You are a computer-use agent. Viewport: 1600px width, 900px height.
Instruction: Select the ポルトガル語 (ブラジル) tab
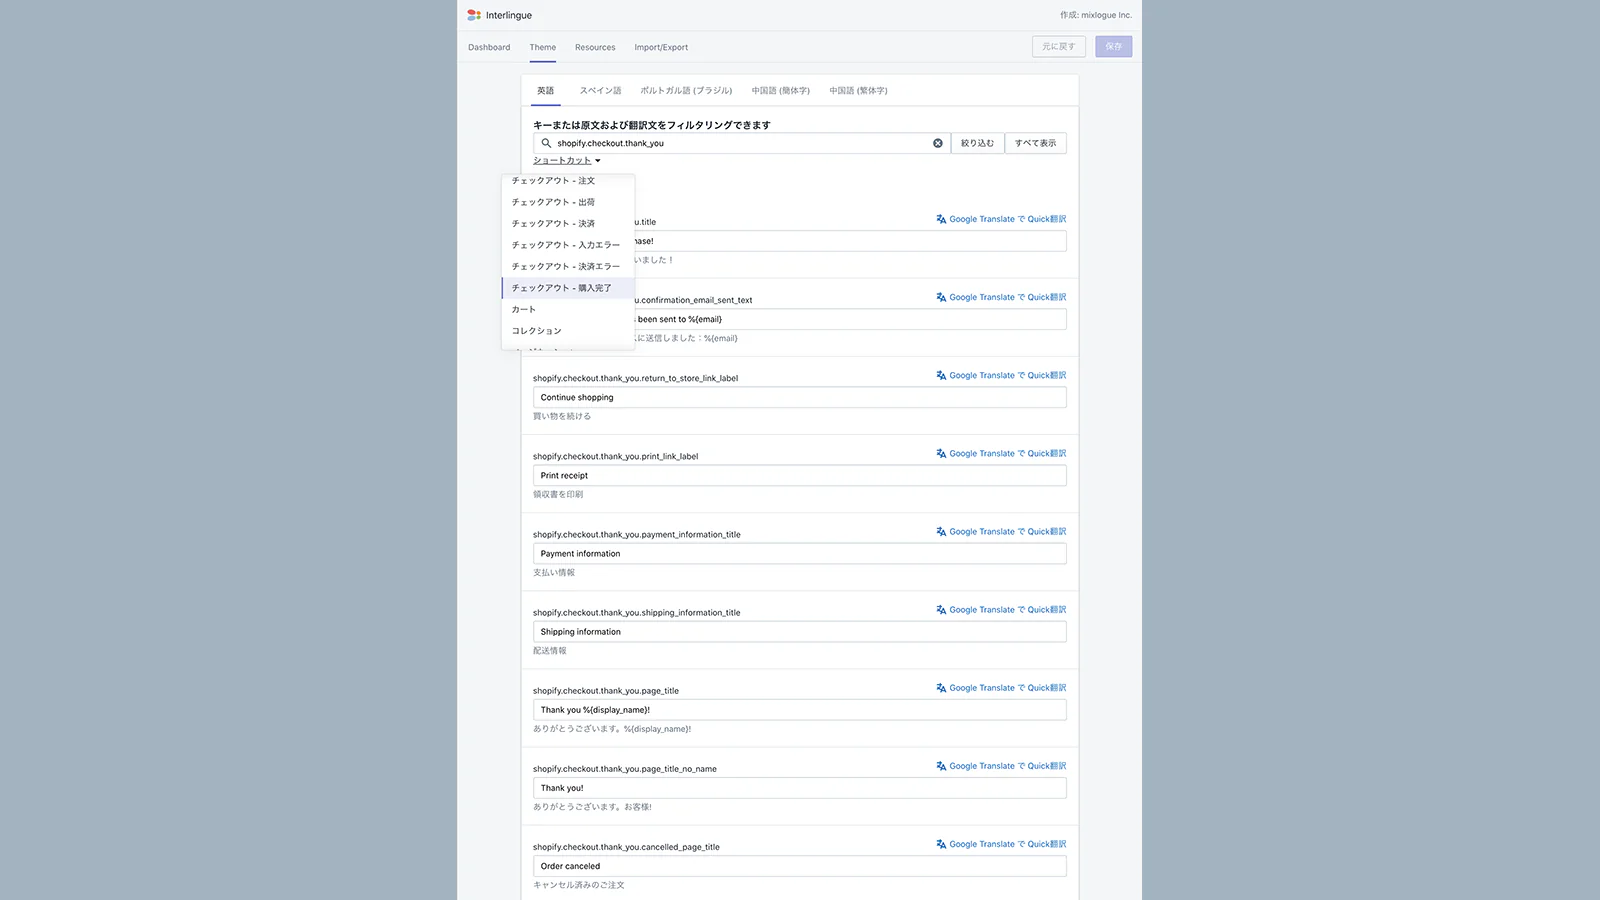(686, 90)
